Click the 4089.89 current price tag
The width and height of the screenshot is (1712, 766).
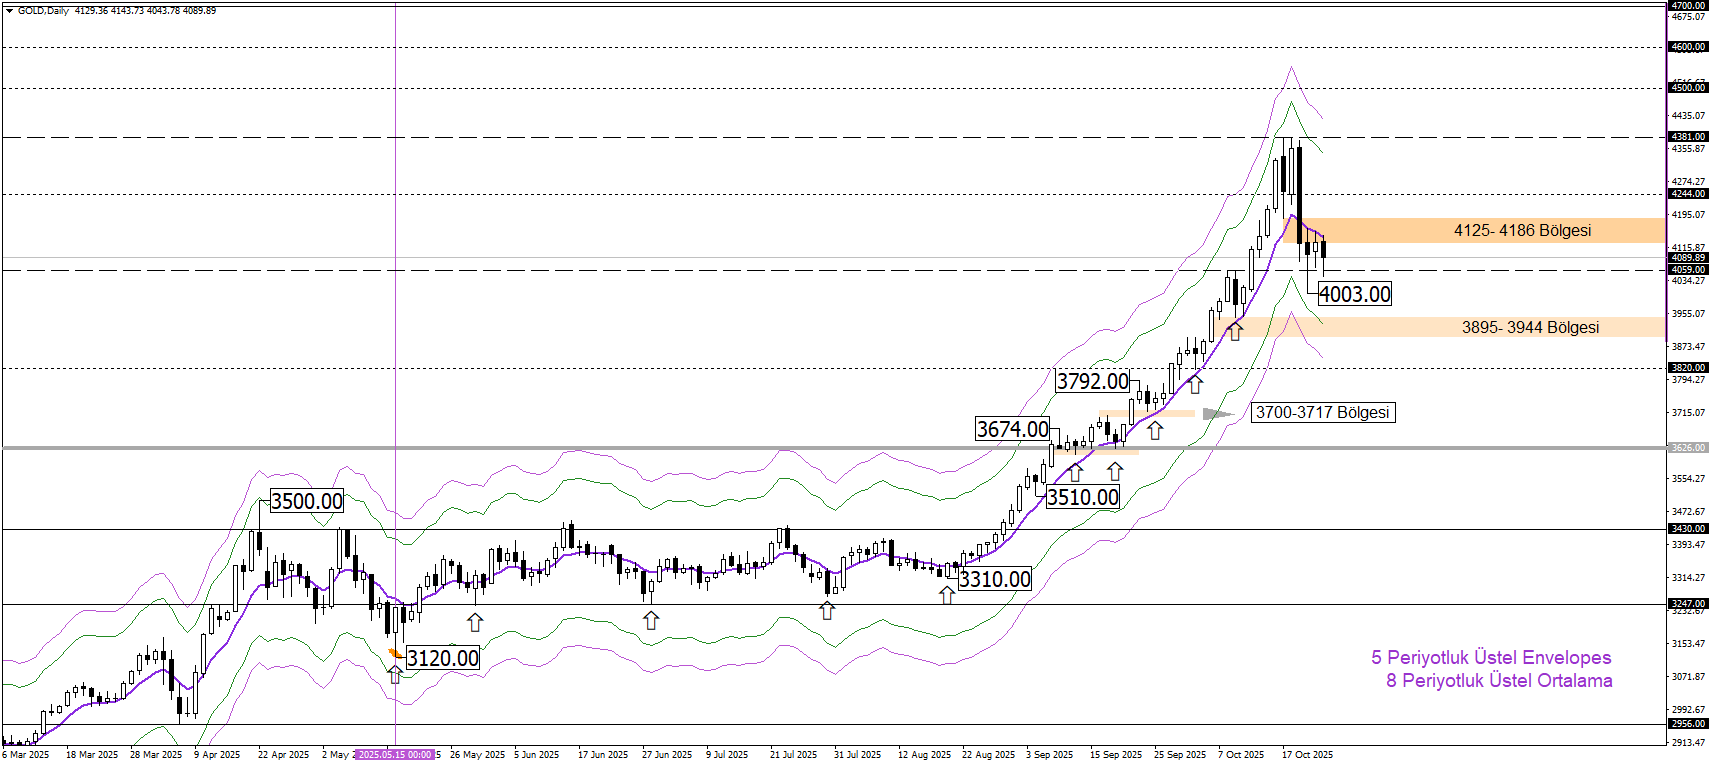(1688, 258)
